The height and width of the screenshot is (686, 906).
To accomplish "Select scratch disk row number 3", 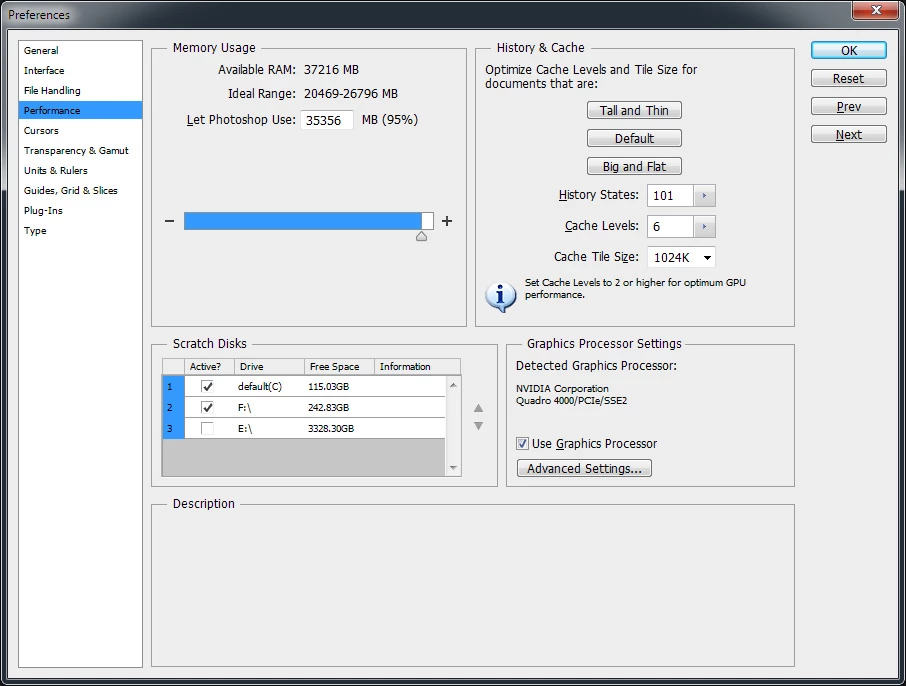I will [x=173, y=428].
